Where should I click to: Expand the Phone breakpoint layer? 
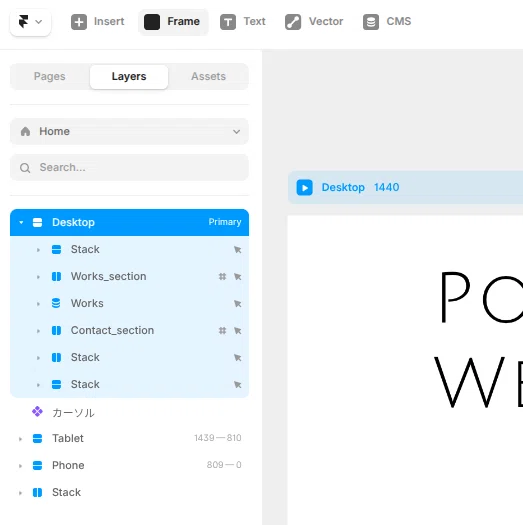click(20, 466)
